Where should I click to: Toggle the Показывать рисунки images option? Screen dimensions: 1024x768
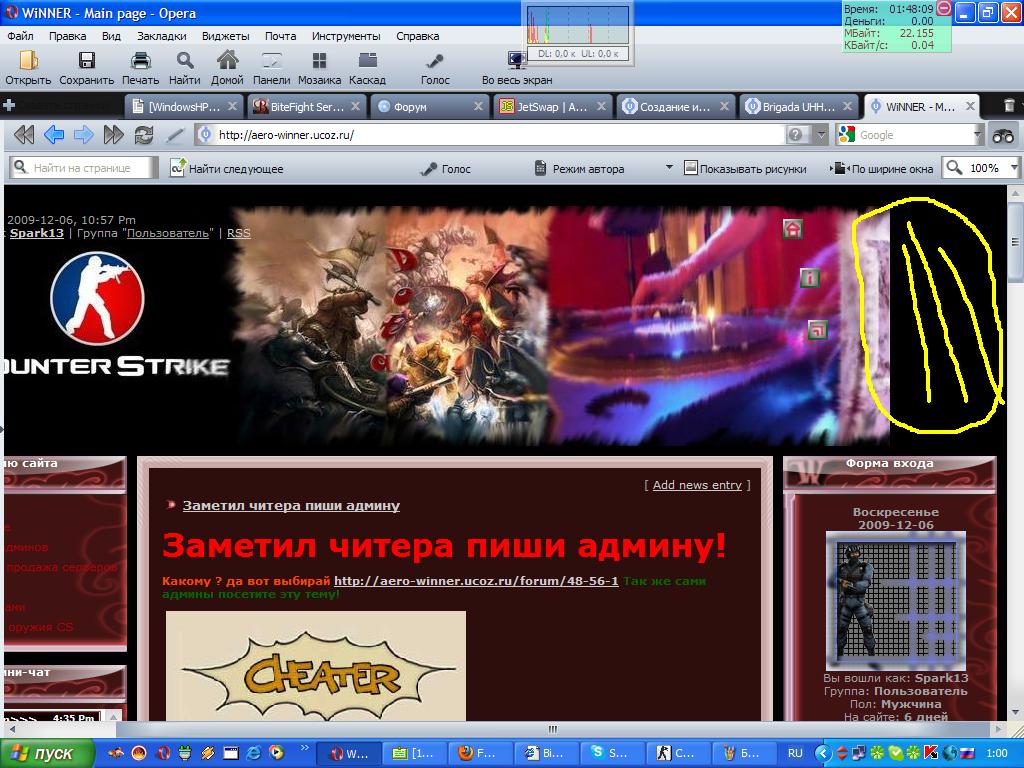click(x=745, y=168)
